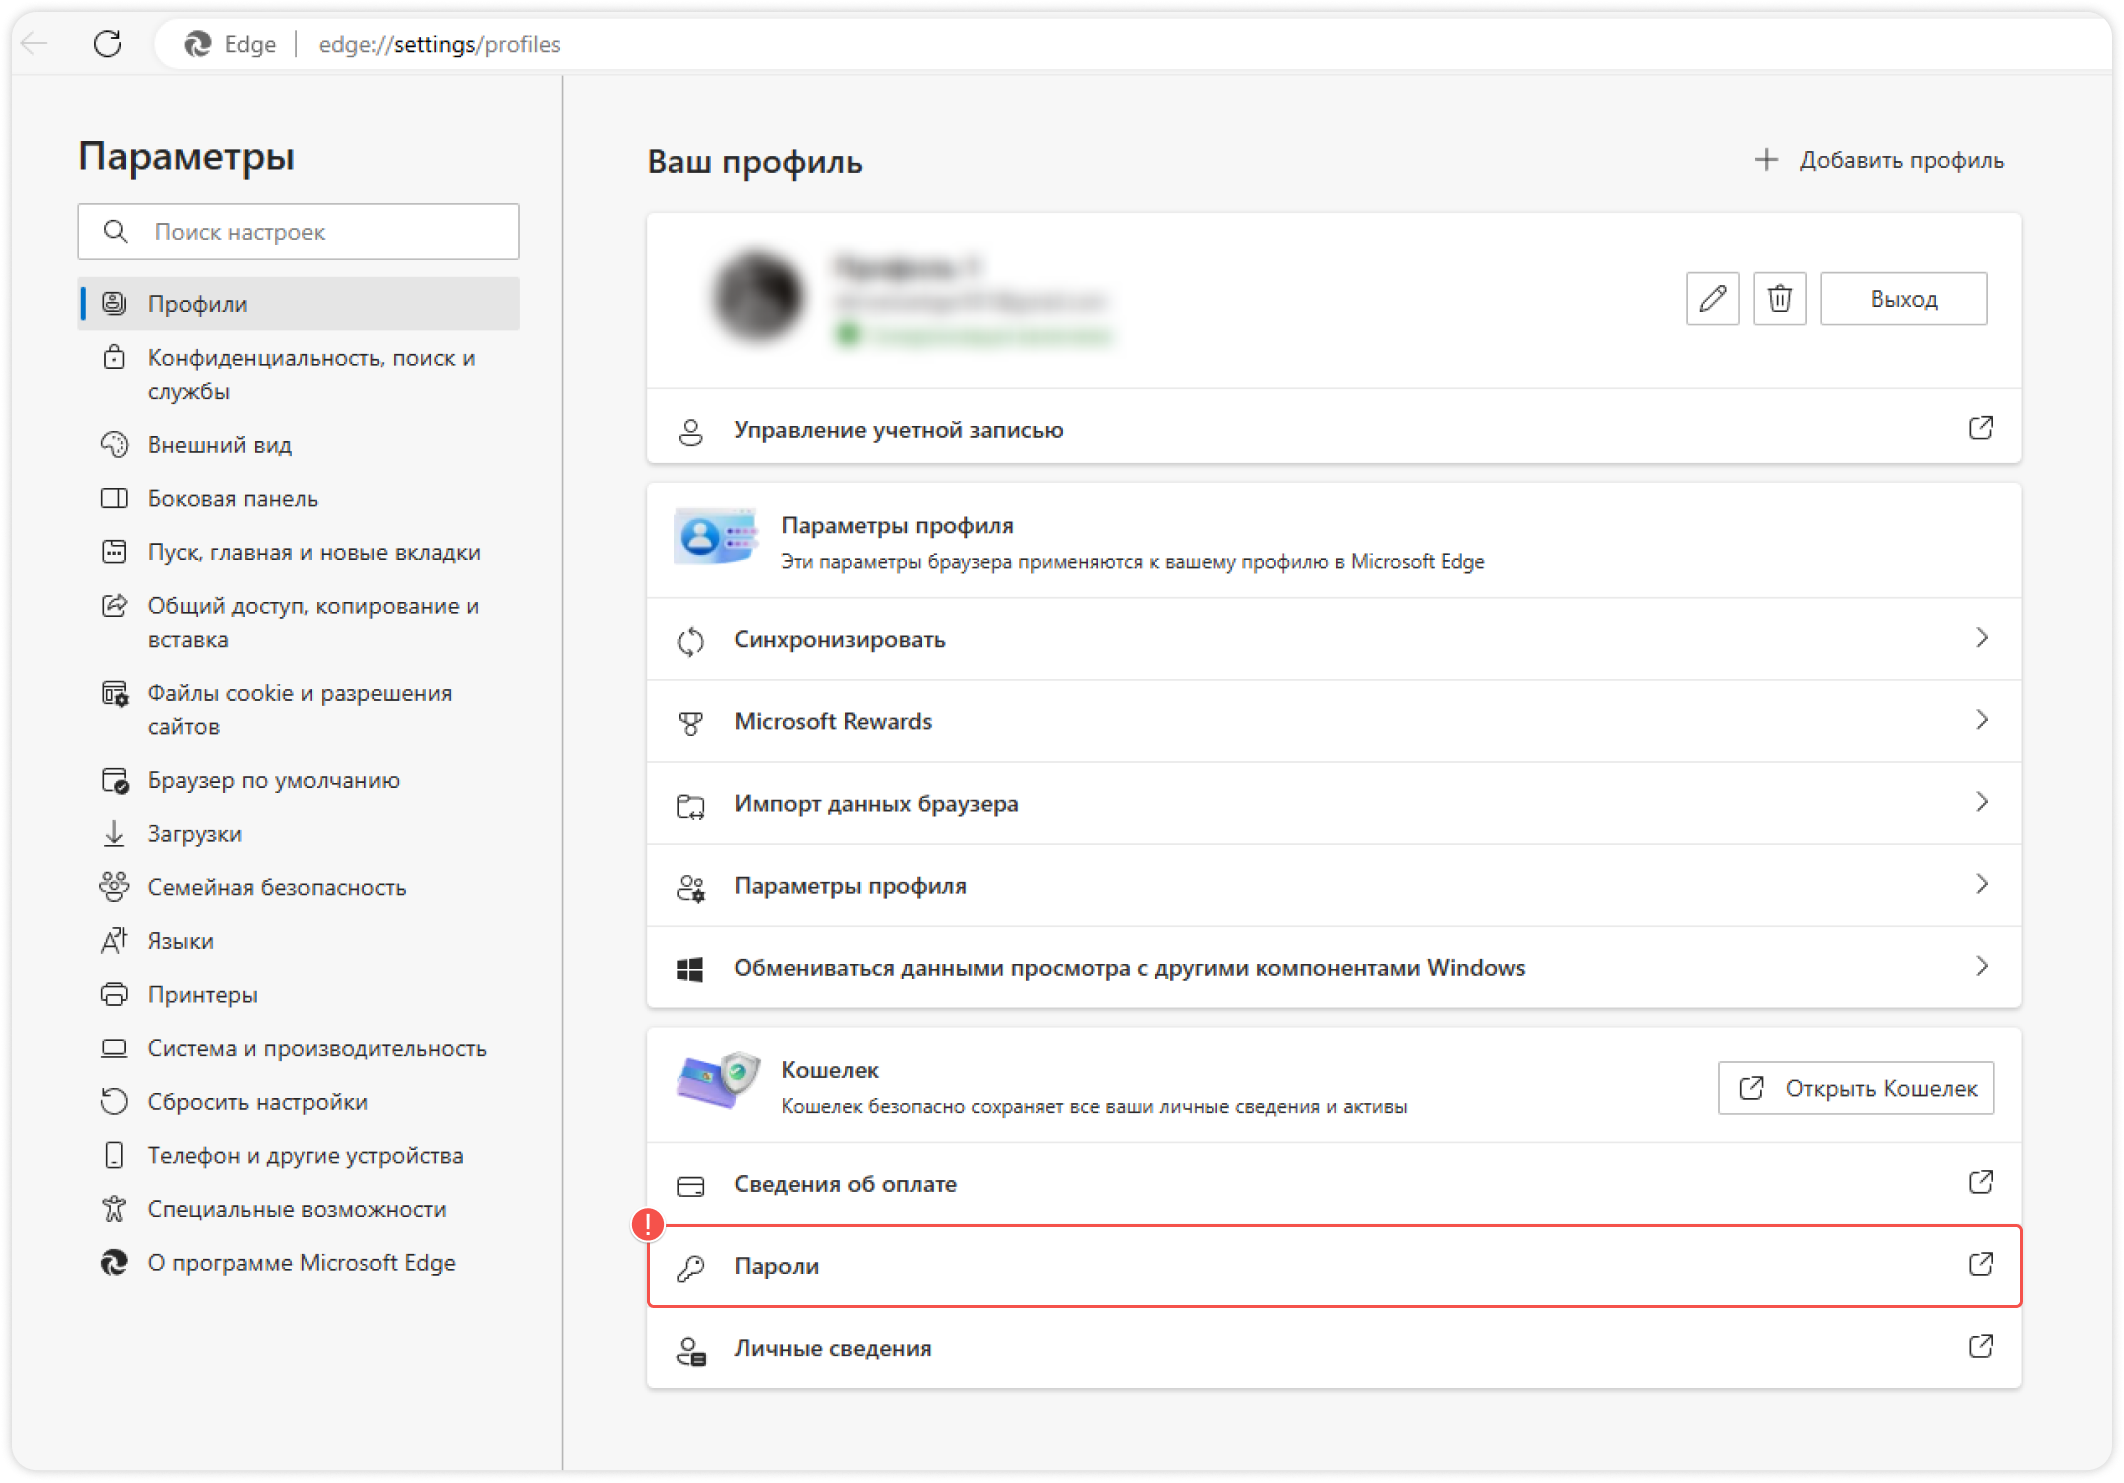Click the Параметры профиля row gear-people icon
2124x1483 pixels.
click(x=690, y=887)
